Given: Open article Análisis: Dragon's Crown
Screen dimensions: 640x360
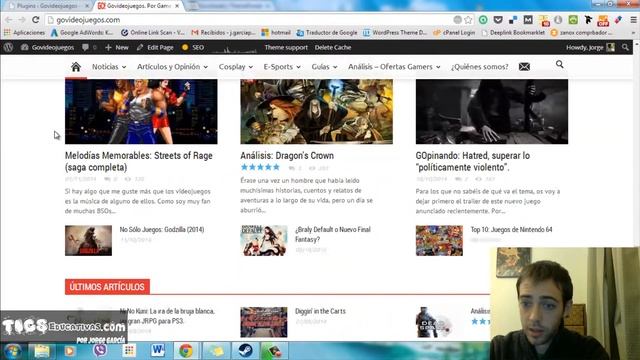Looking at the screenshot, I should point(287,156).
